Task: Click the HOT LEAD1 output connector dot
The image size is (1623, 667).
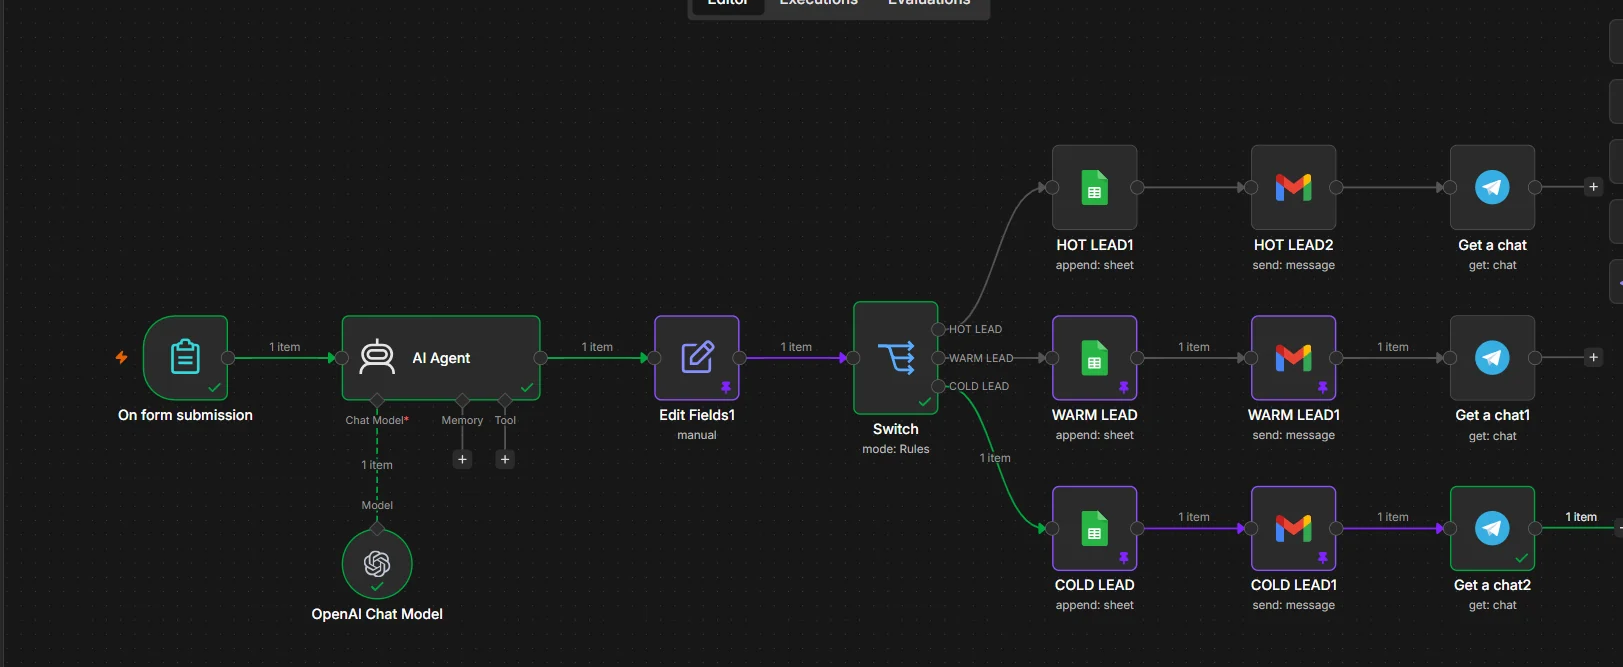Action: (1137, 187)
